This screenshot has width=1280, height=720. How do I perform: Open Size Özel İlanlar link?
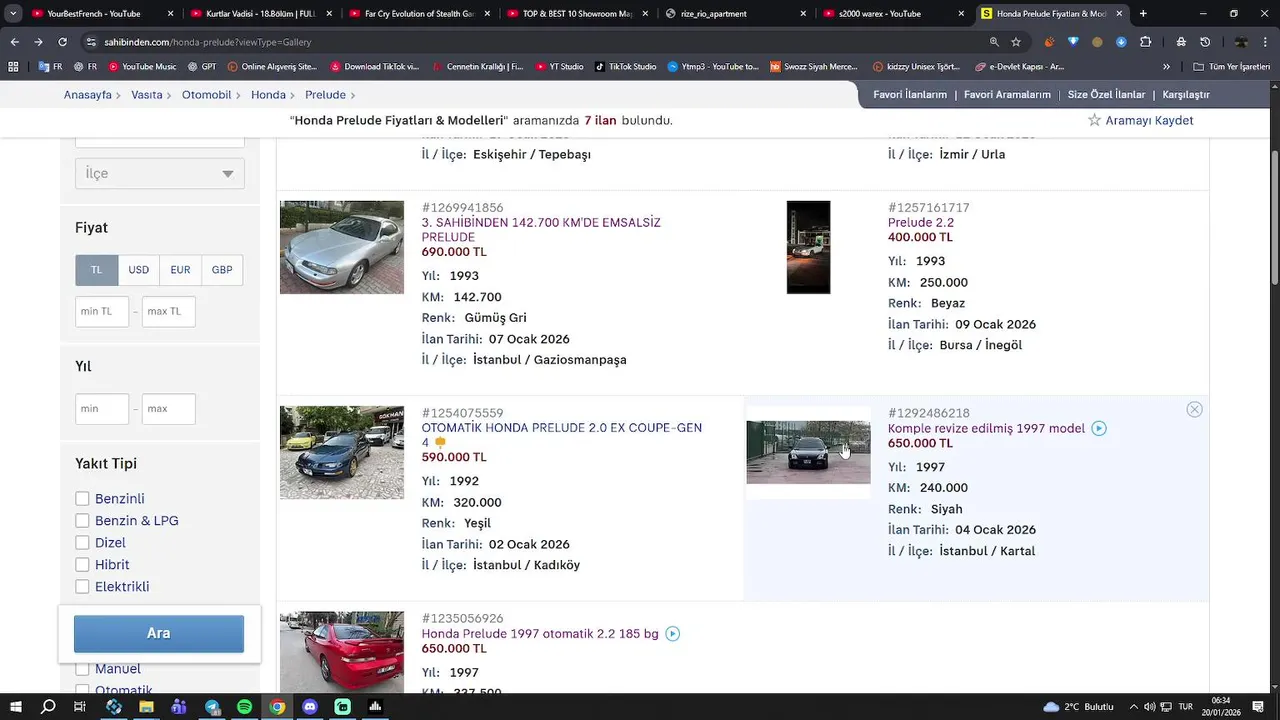point(1106,95)
